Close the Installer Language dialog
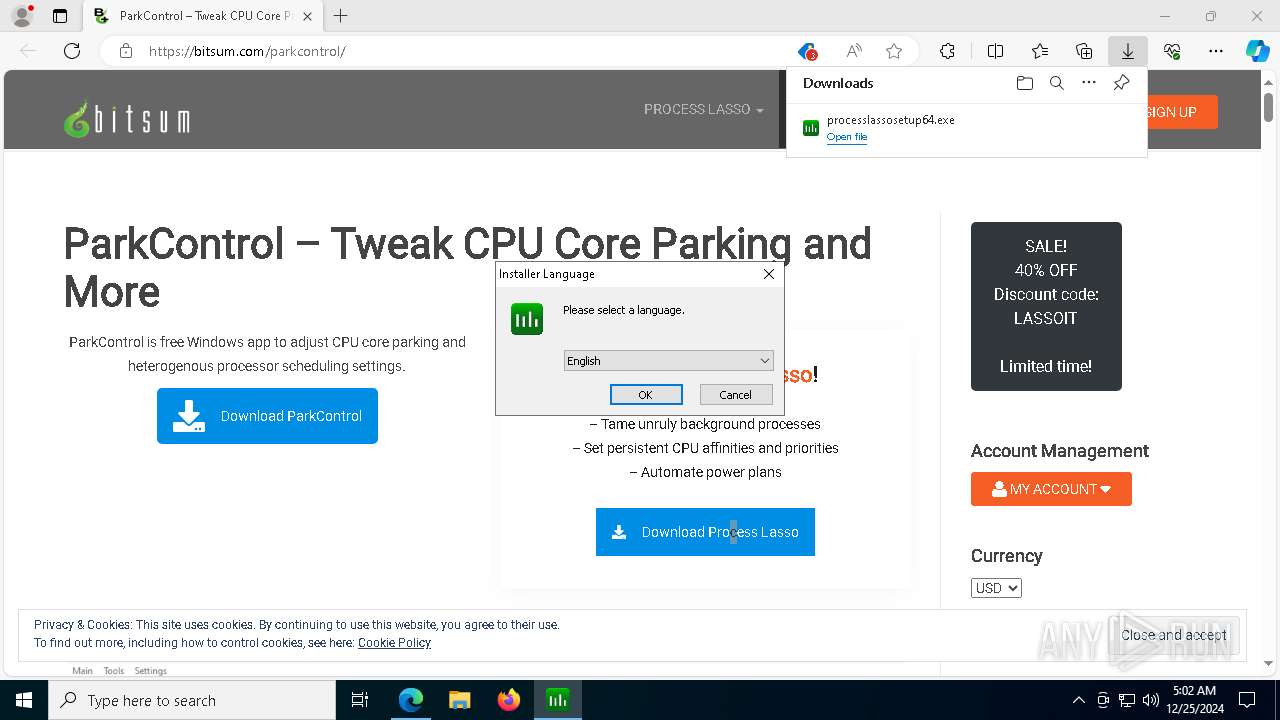 (769, 274)
